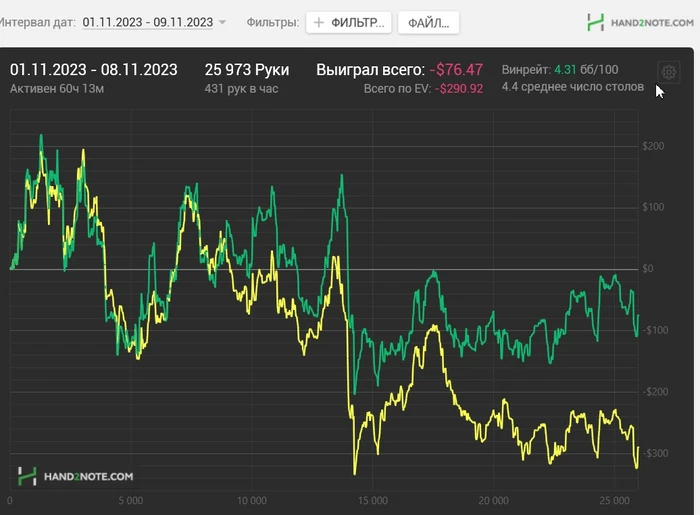Select the 25 000 x-axis tick label

(x=614, y=501)
